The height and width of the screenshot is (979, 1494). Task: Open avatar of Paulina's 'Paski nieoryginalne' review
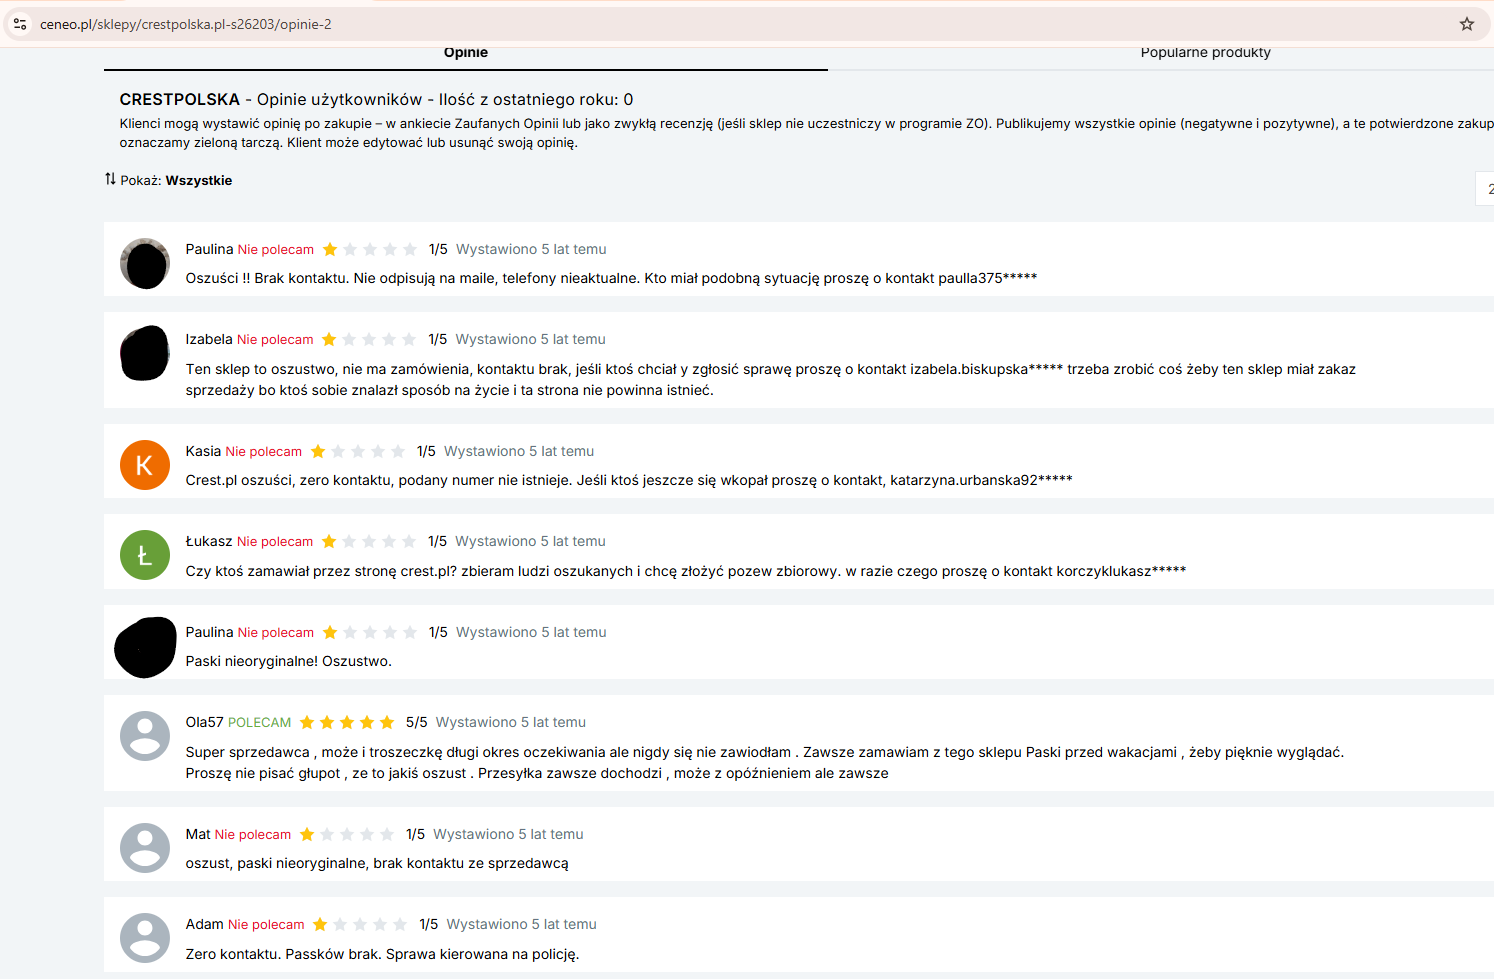[x=146, y=648]
